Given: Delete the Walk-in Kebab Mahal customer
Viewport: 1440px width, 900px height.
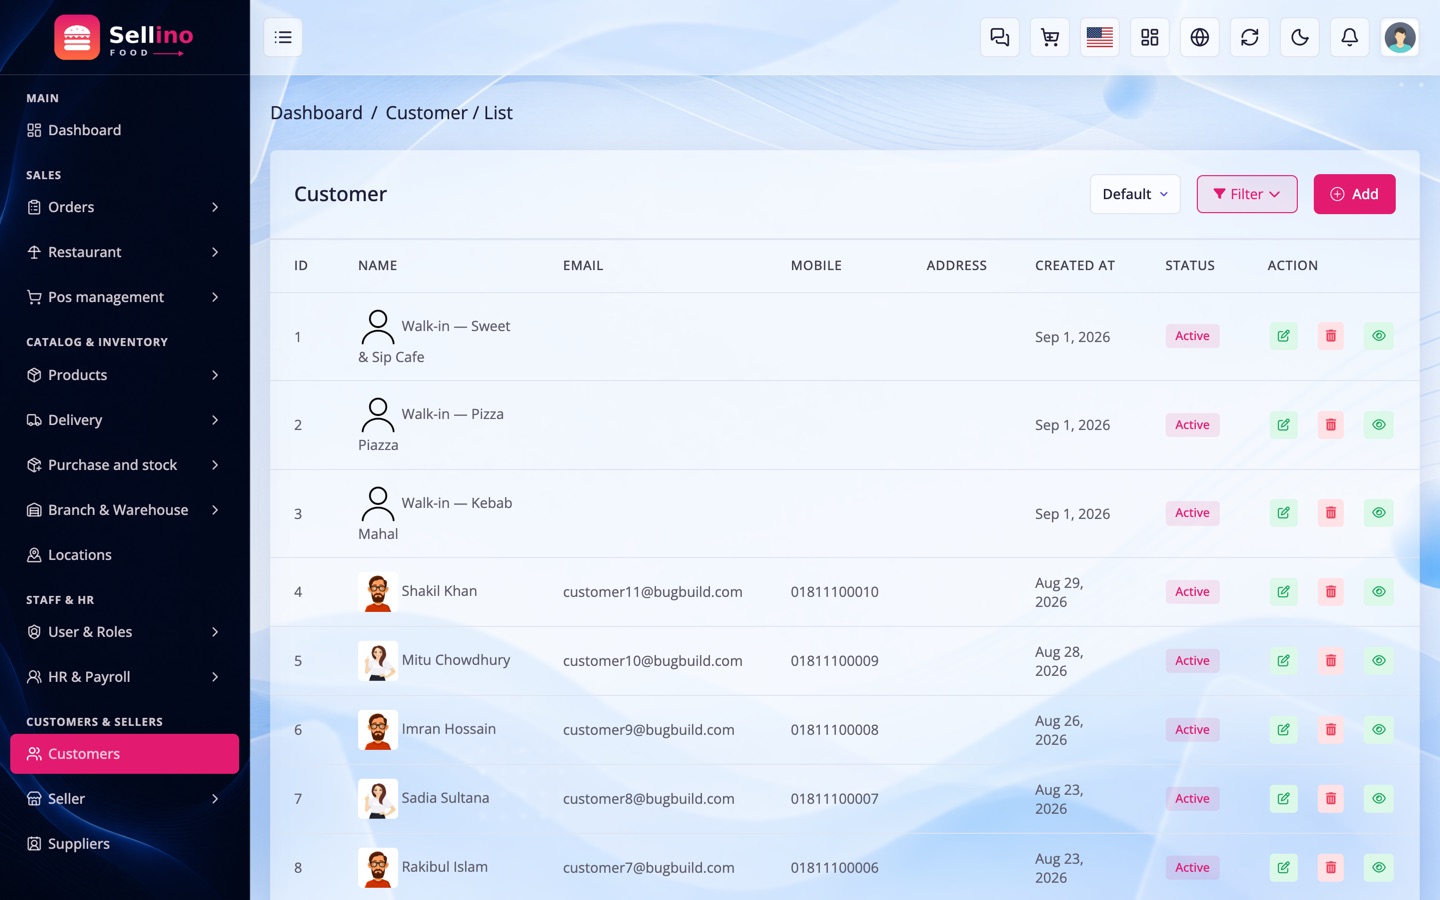Looking at the screenshot, I should click(1331, 513).
